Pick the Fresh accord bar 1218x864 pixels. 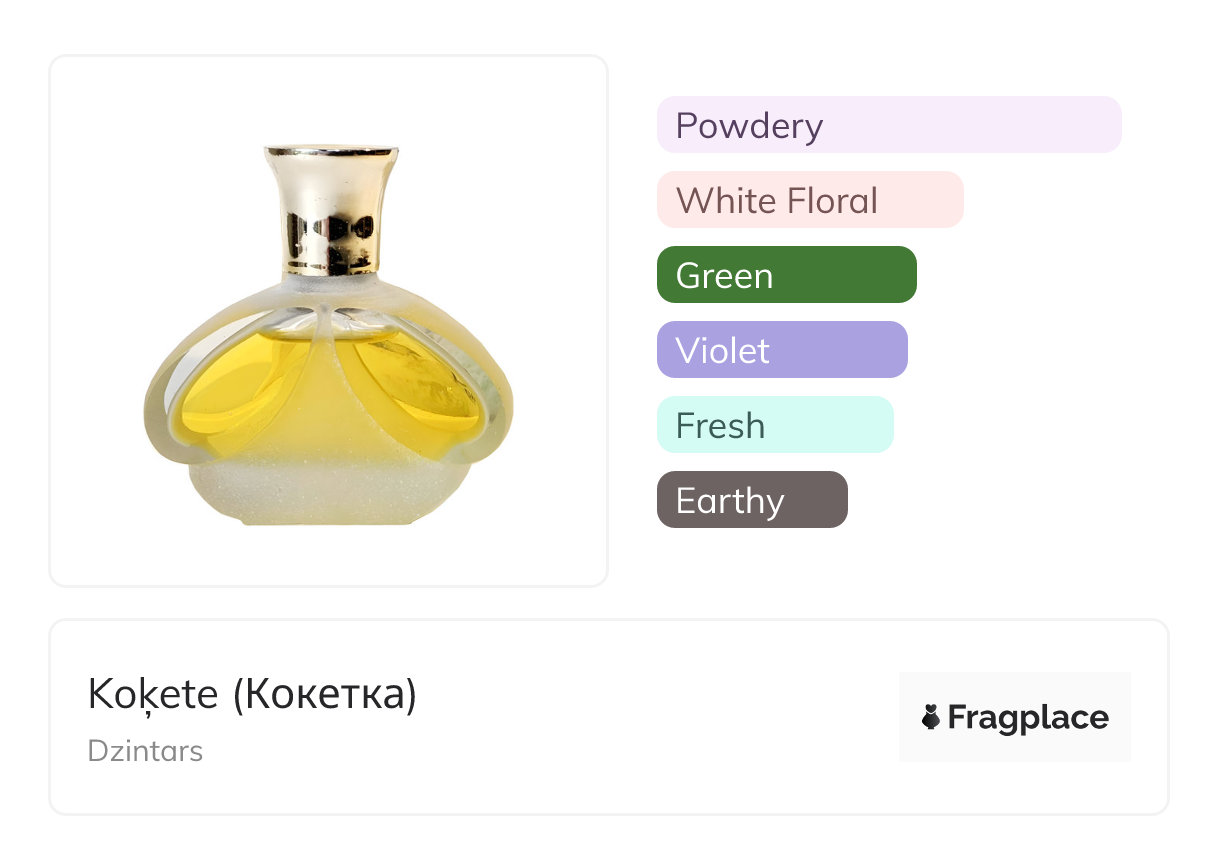(x=774, y=425)
